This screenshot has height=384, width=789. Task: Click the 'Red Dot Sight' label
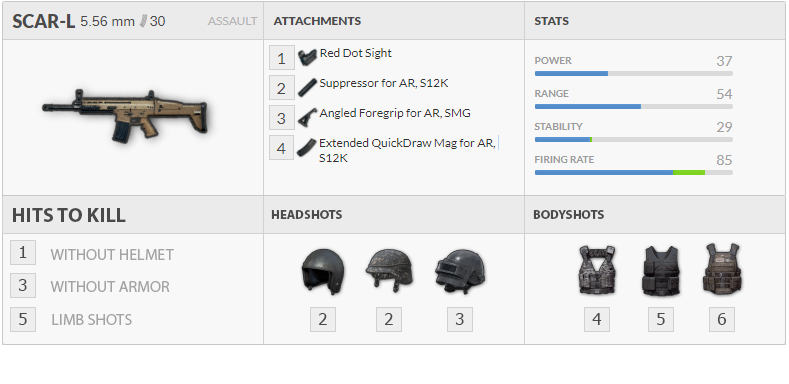(356, 53)
